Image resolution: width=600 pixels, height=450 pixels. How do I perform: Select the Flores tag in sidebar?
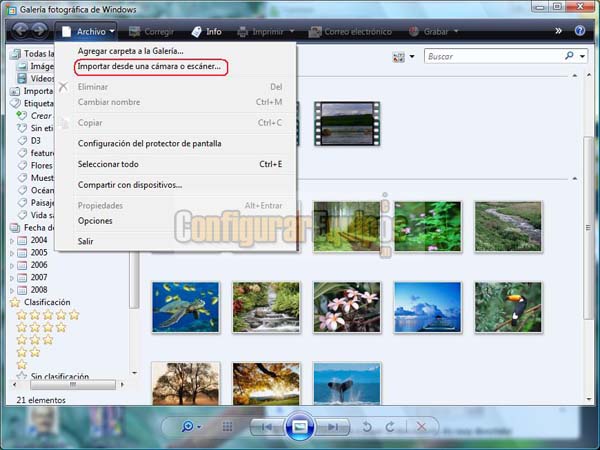click(36, 165)
